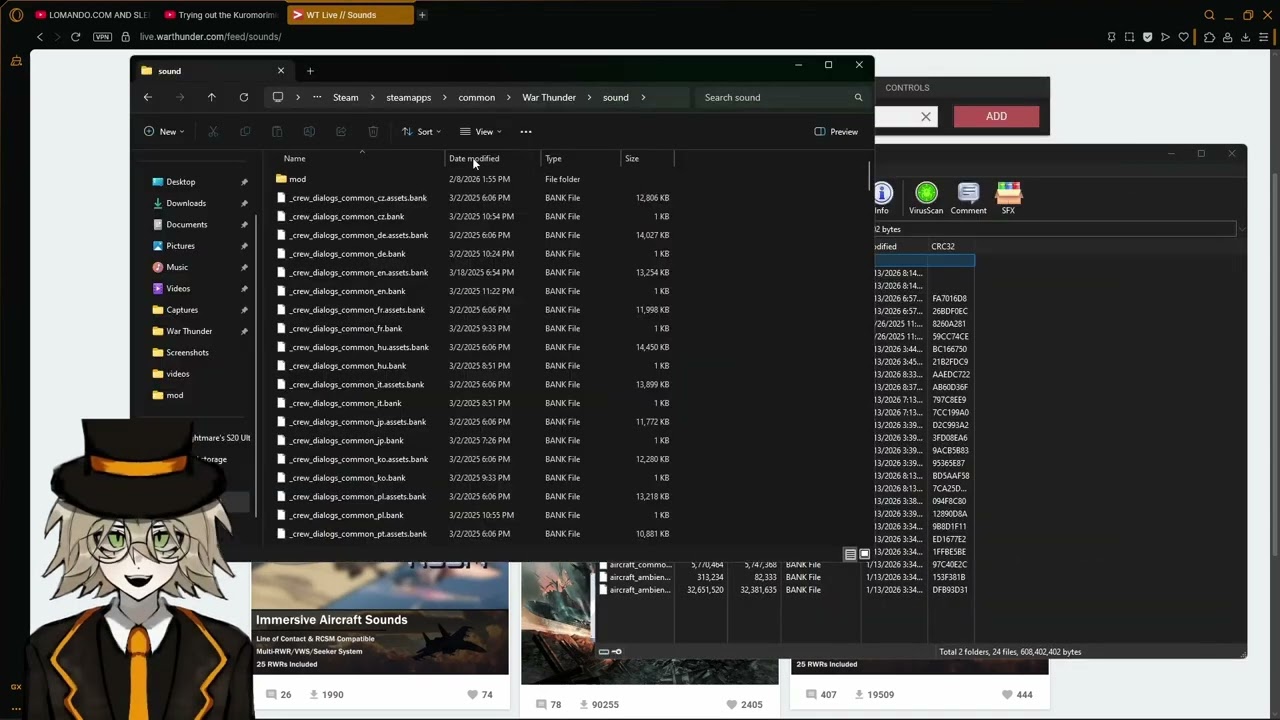Click the 'common' breadcrumb
This screenshot has height=720, width=1280.
477,98
